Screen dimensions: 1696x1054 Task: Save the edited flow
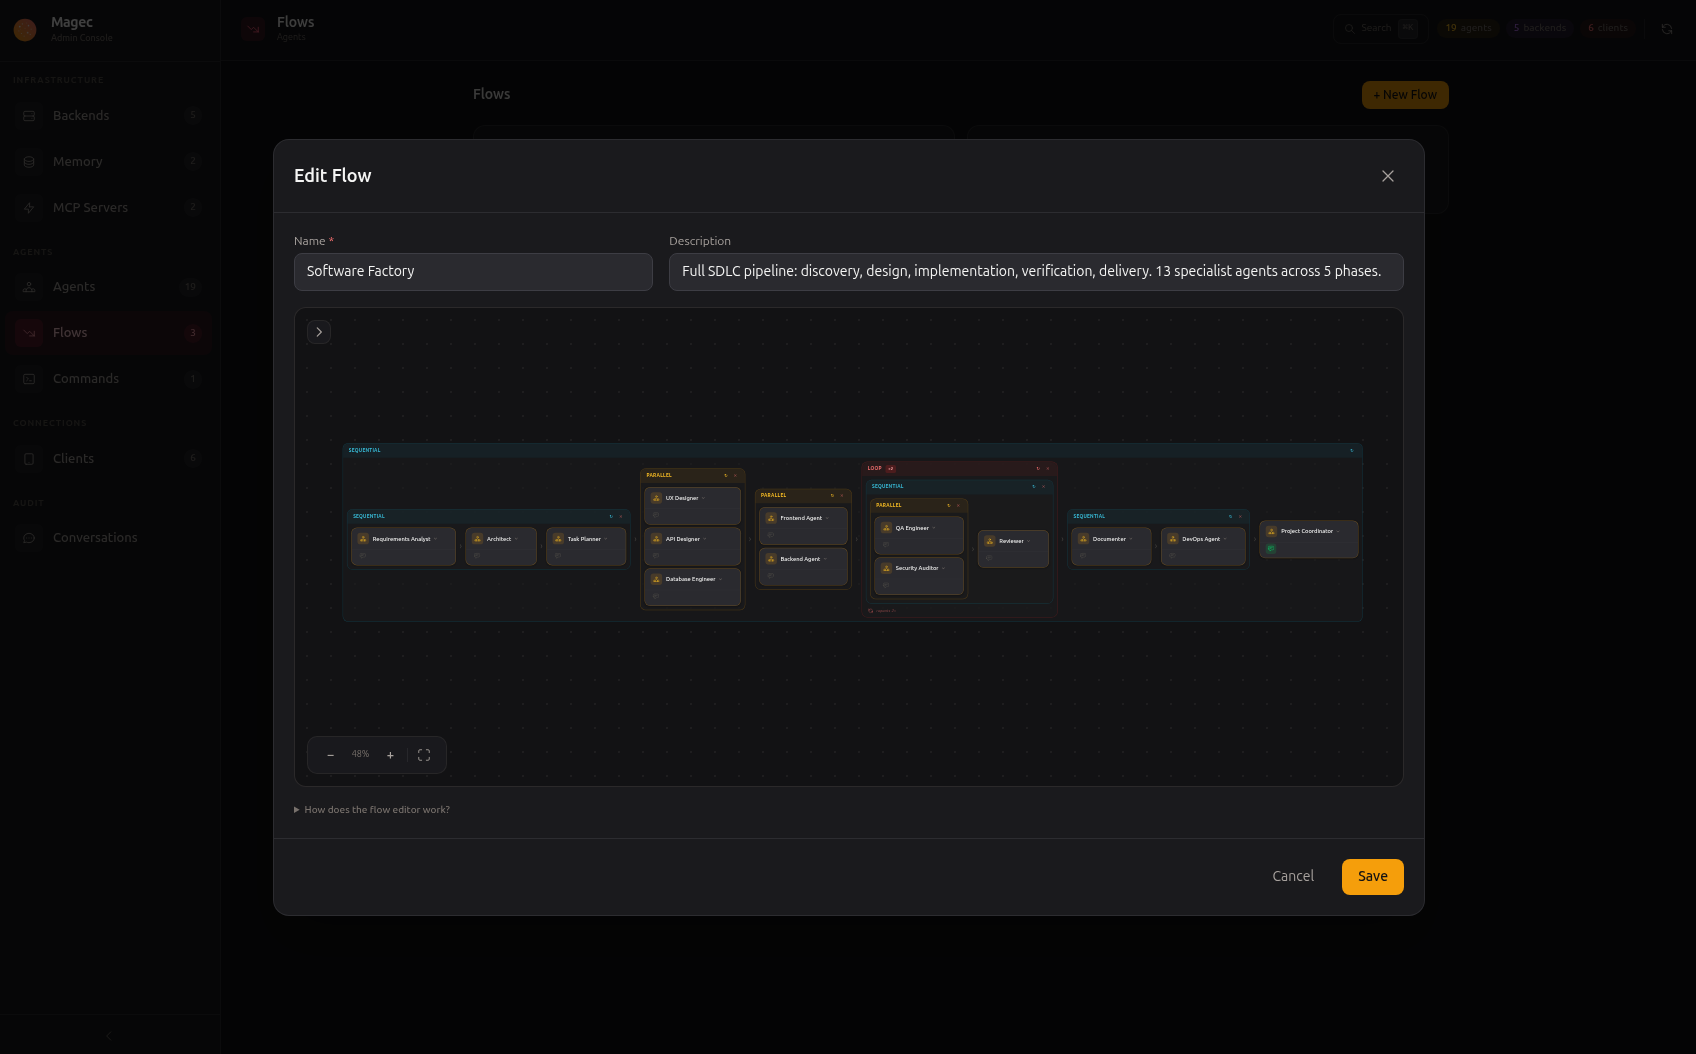(x=1372, y=876)
